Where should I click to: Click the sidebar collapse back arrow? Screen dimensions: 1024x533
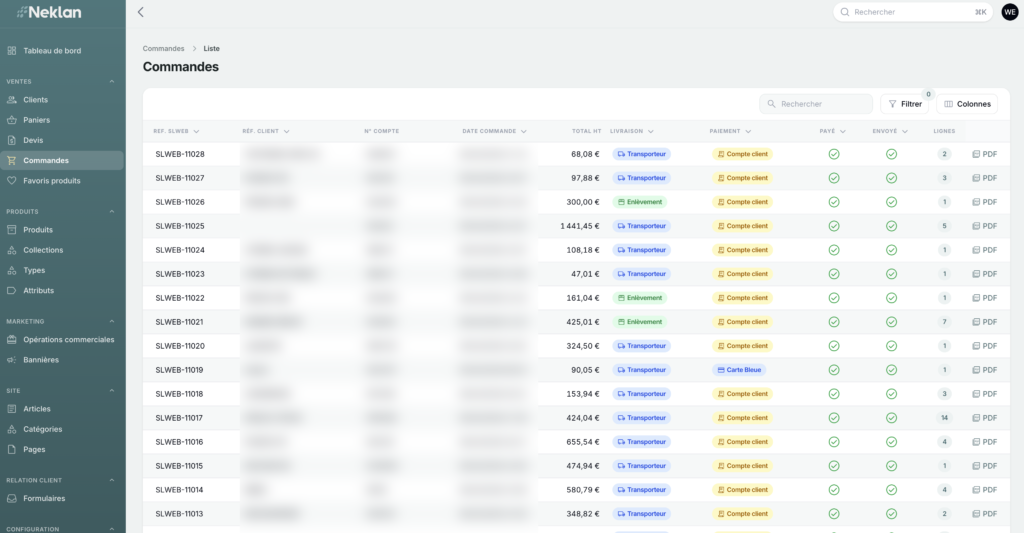[140, 12]
